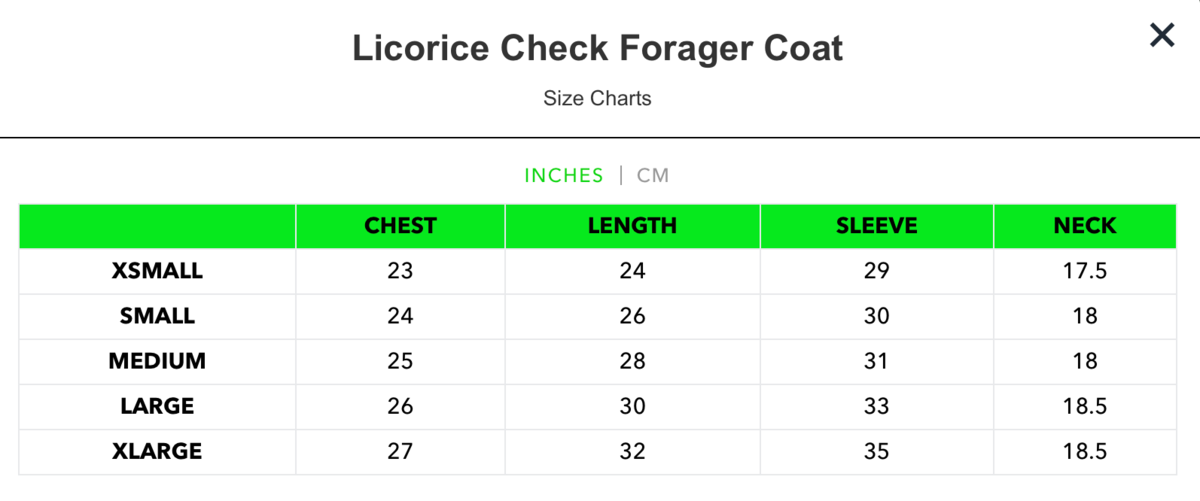
Task: Click XSMALL neck value 17.5
Action: 1085,271
